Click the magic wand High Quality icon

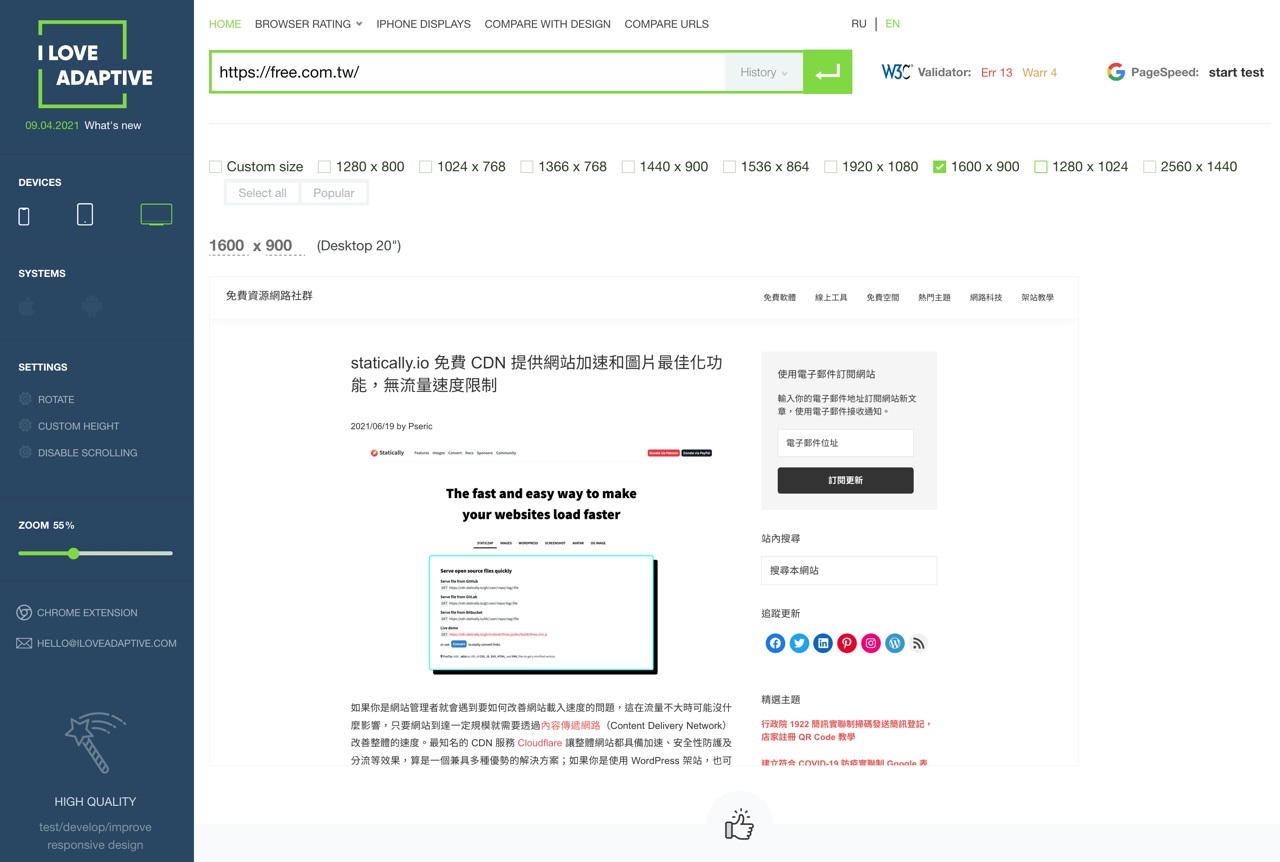tap(95, 742)
